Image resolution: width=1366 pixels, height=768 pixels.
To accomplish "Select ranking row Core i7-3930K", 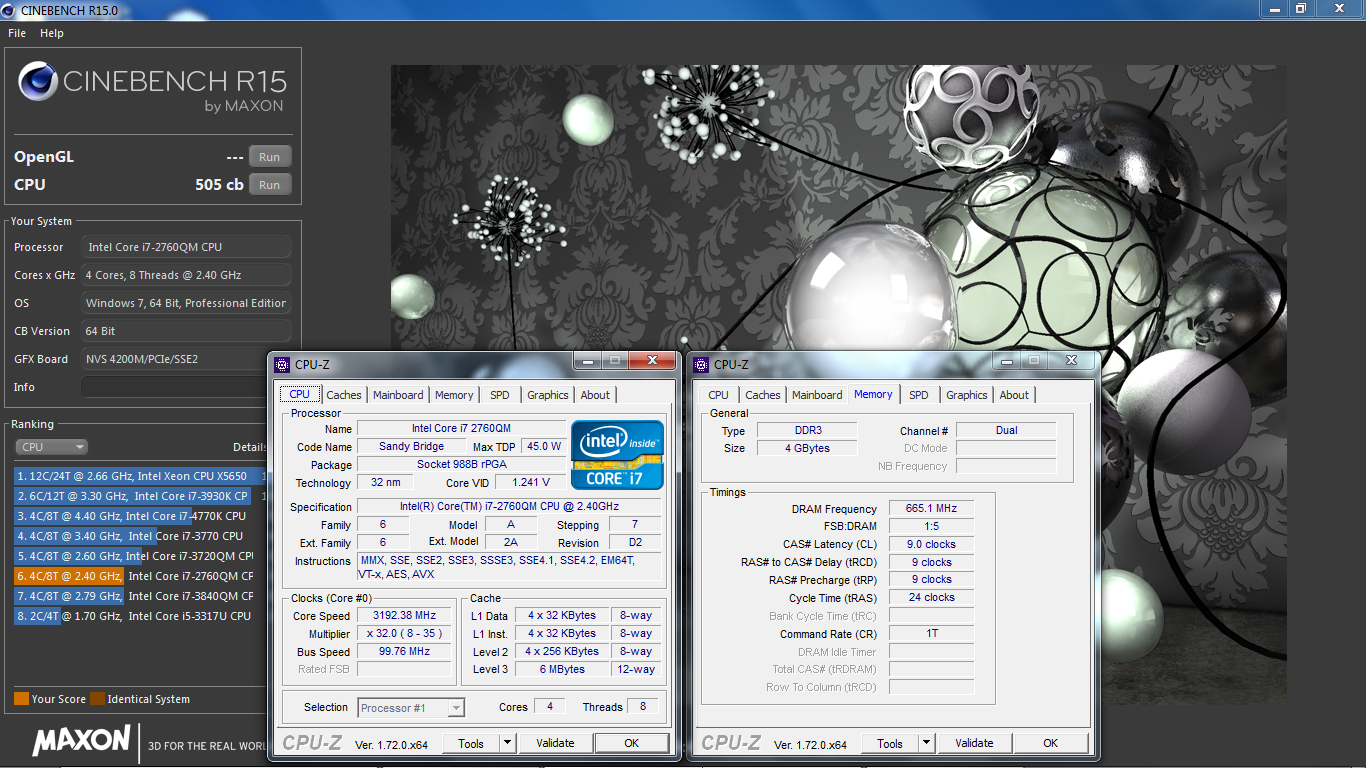I will point(140,496).
